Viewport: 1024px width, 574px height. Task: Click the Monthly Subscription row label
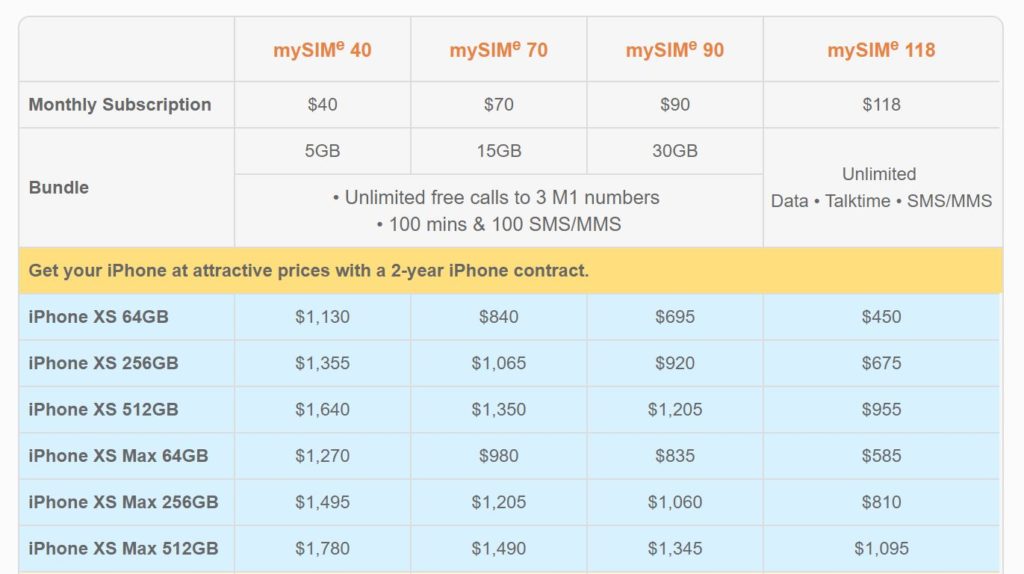coord(120,105)
